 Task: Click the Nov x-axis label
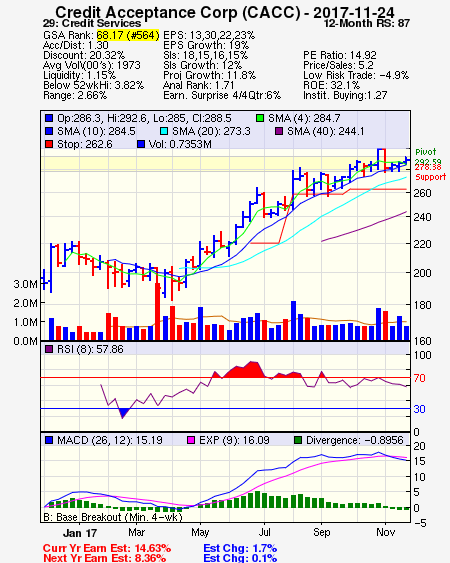click(x=385, y=532)
